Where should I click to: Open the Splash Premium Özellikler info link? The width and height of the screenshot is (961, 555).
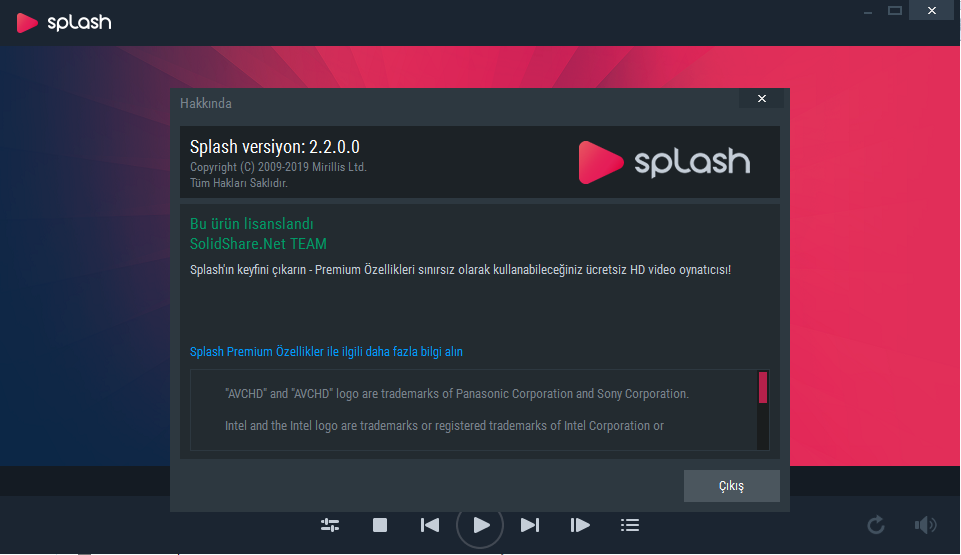tap(326, 352)
